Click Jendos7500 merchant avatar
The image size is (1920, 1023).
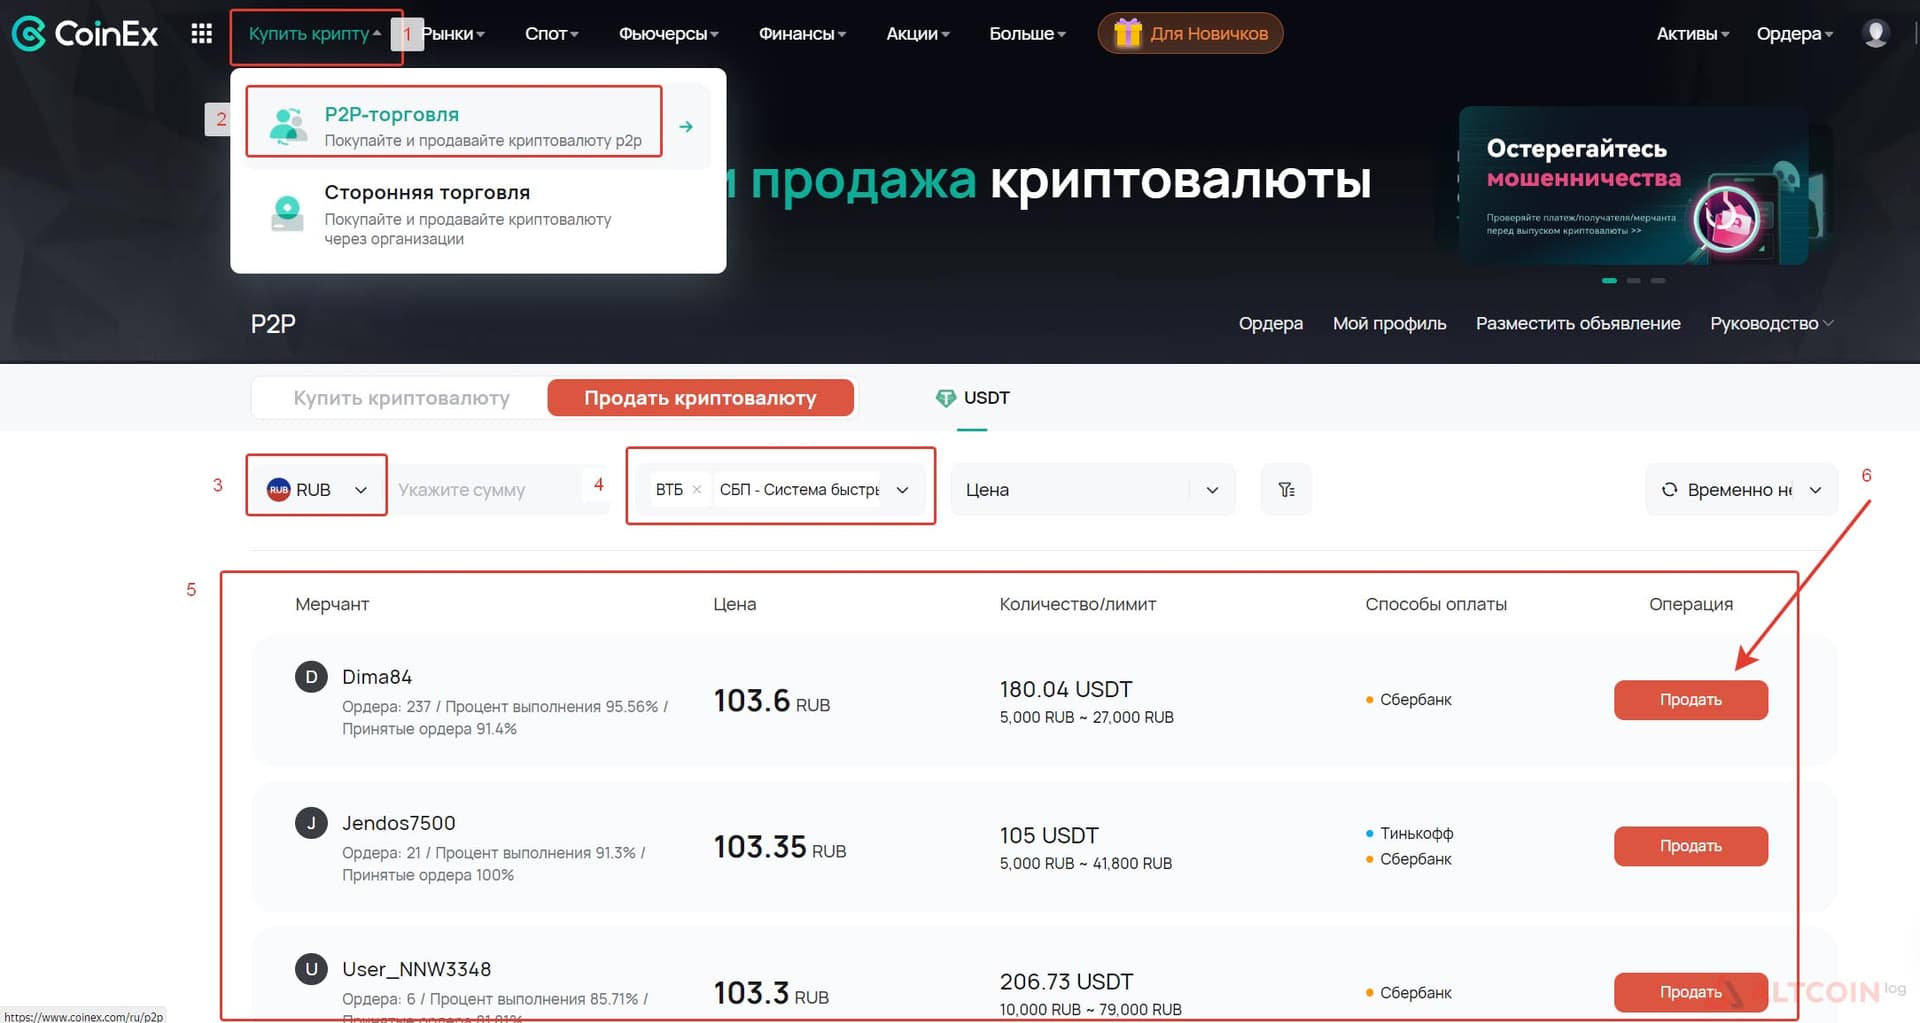coord(311,823)
